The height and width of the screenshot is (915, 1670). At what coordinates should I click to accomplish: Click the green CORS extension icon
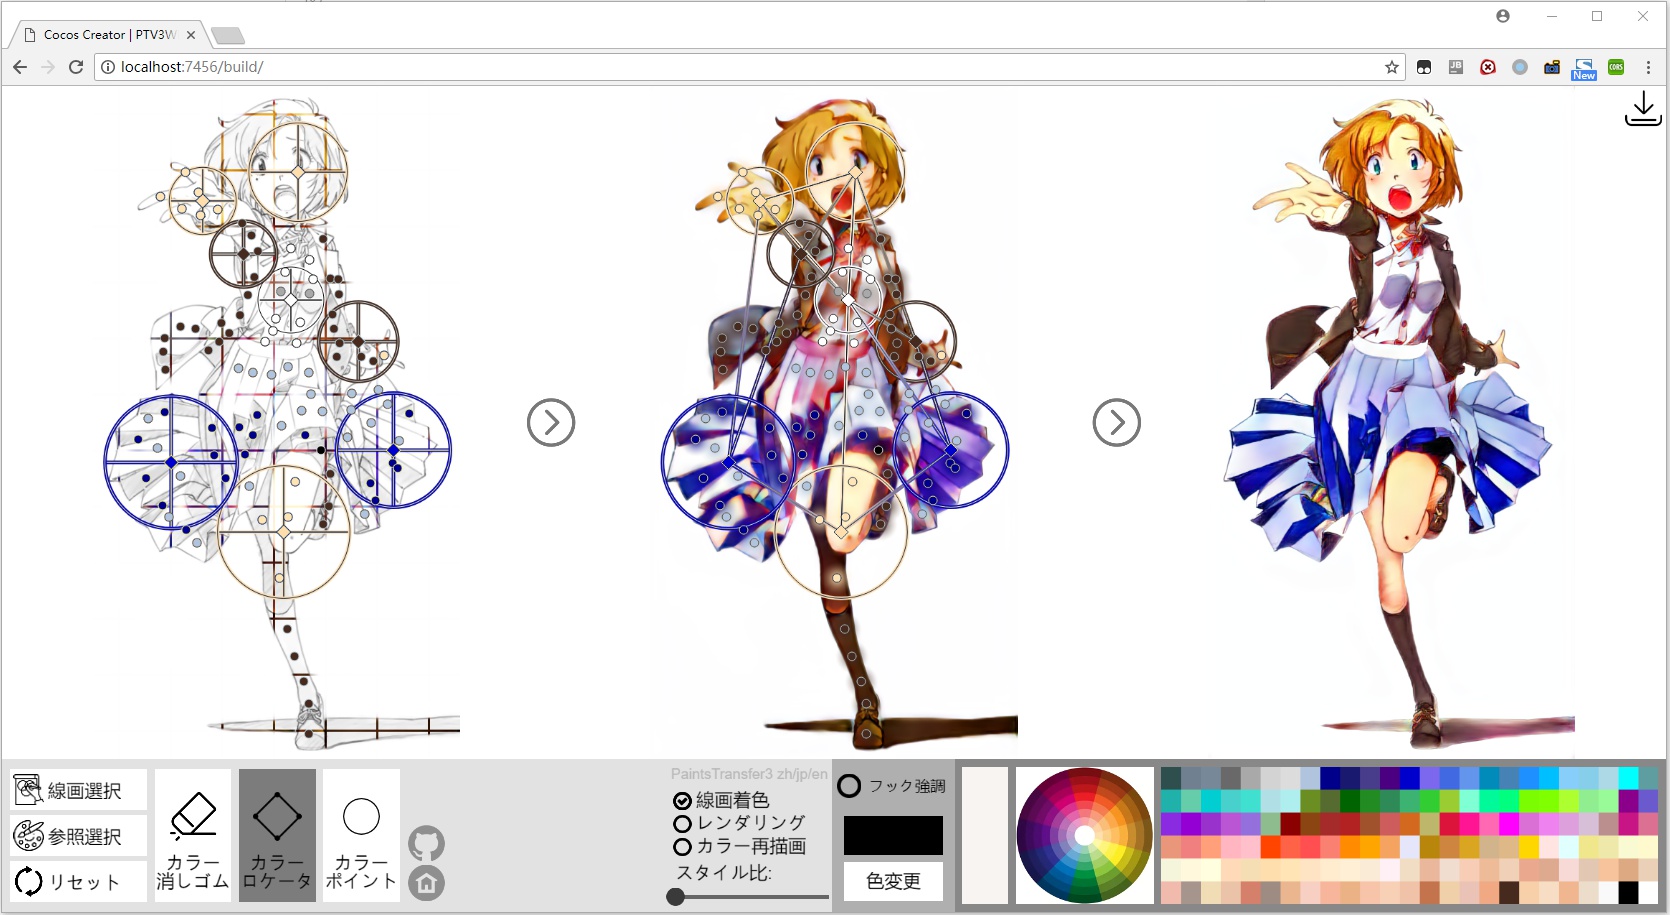(x=1616, y=67)
